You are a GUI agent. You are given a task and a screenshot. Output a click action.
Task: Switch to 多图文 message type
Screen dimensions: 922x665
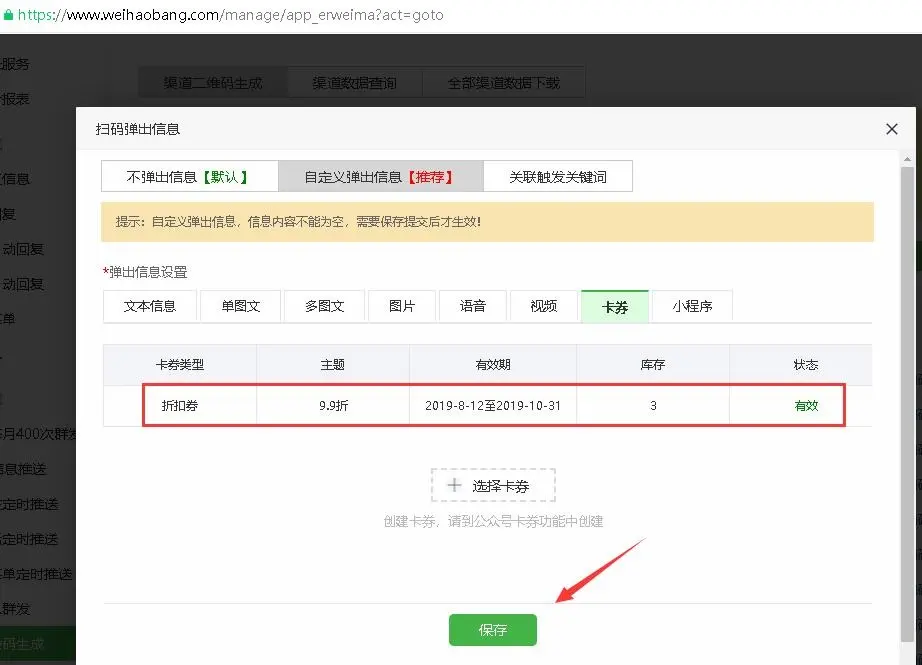point(325,306)
